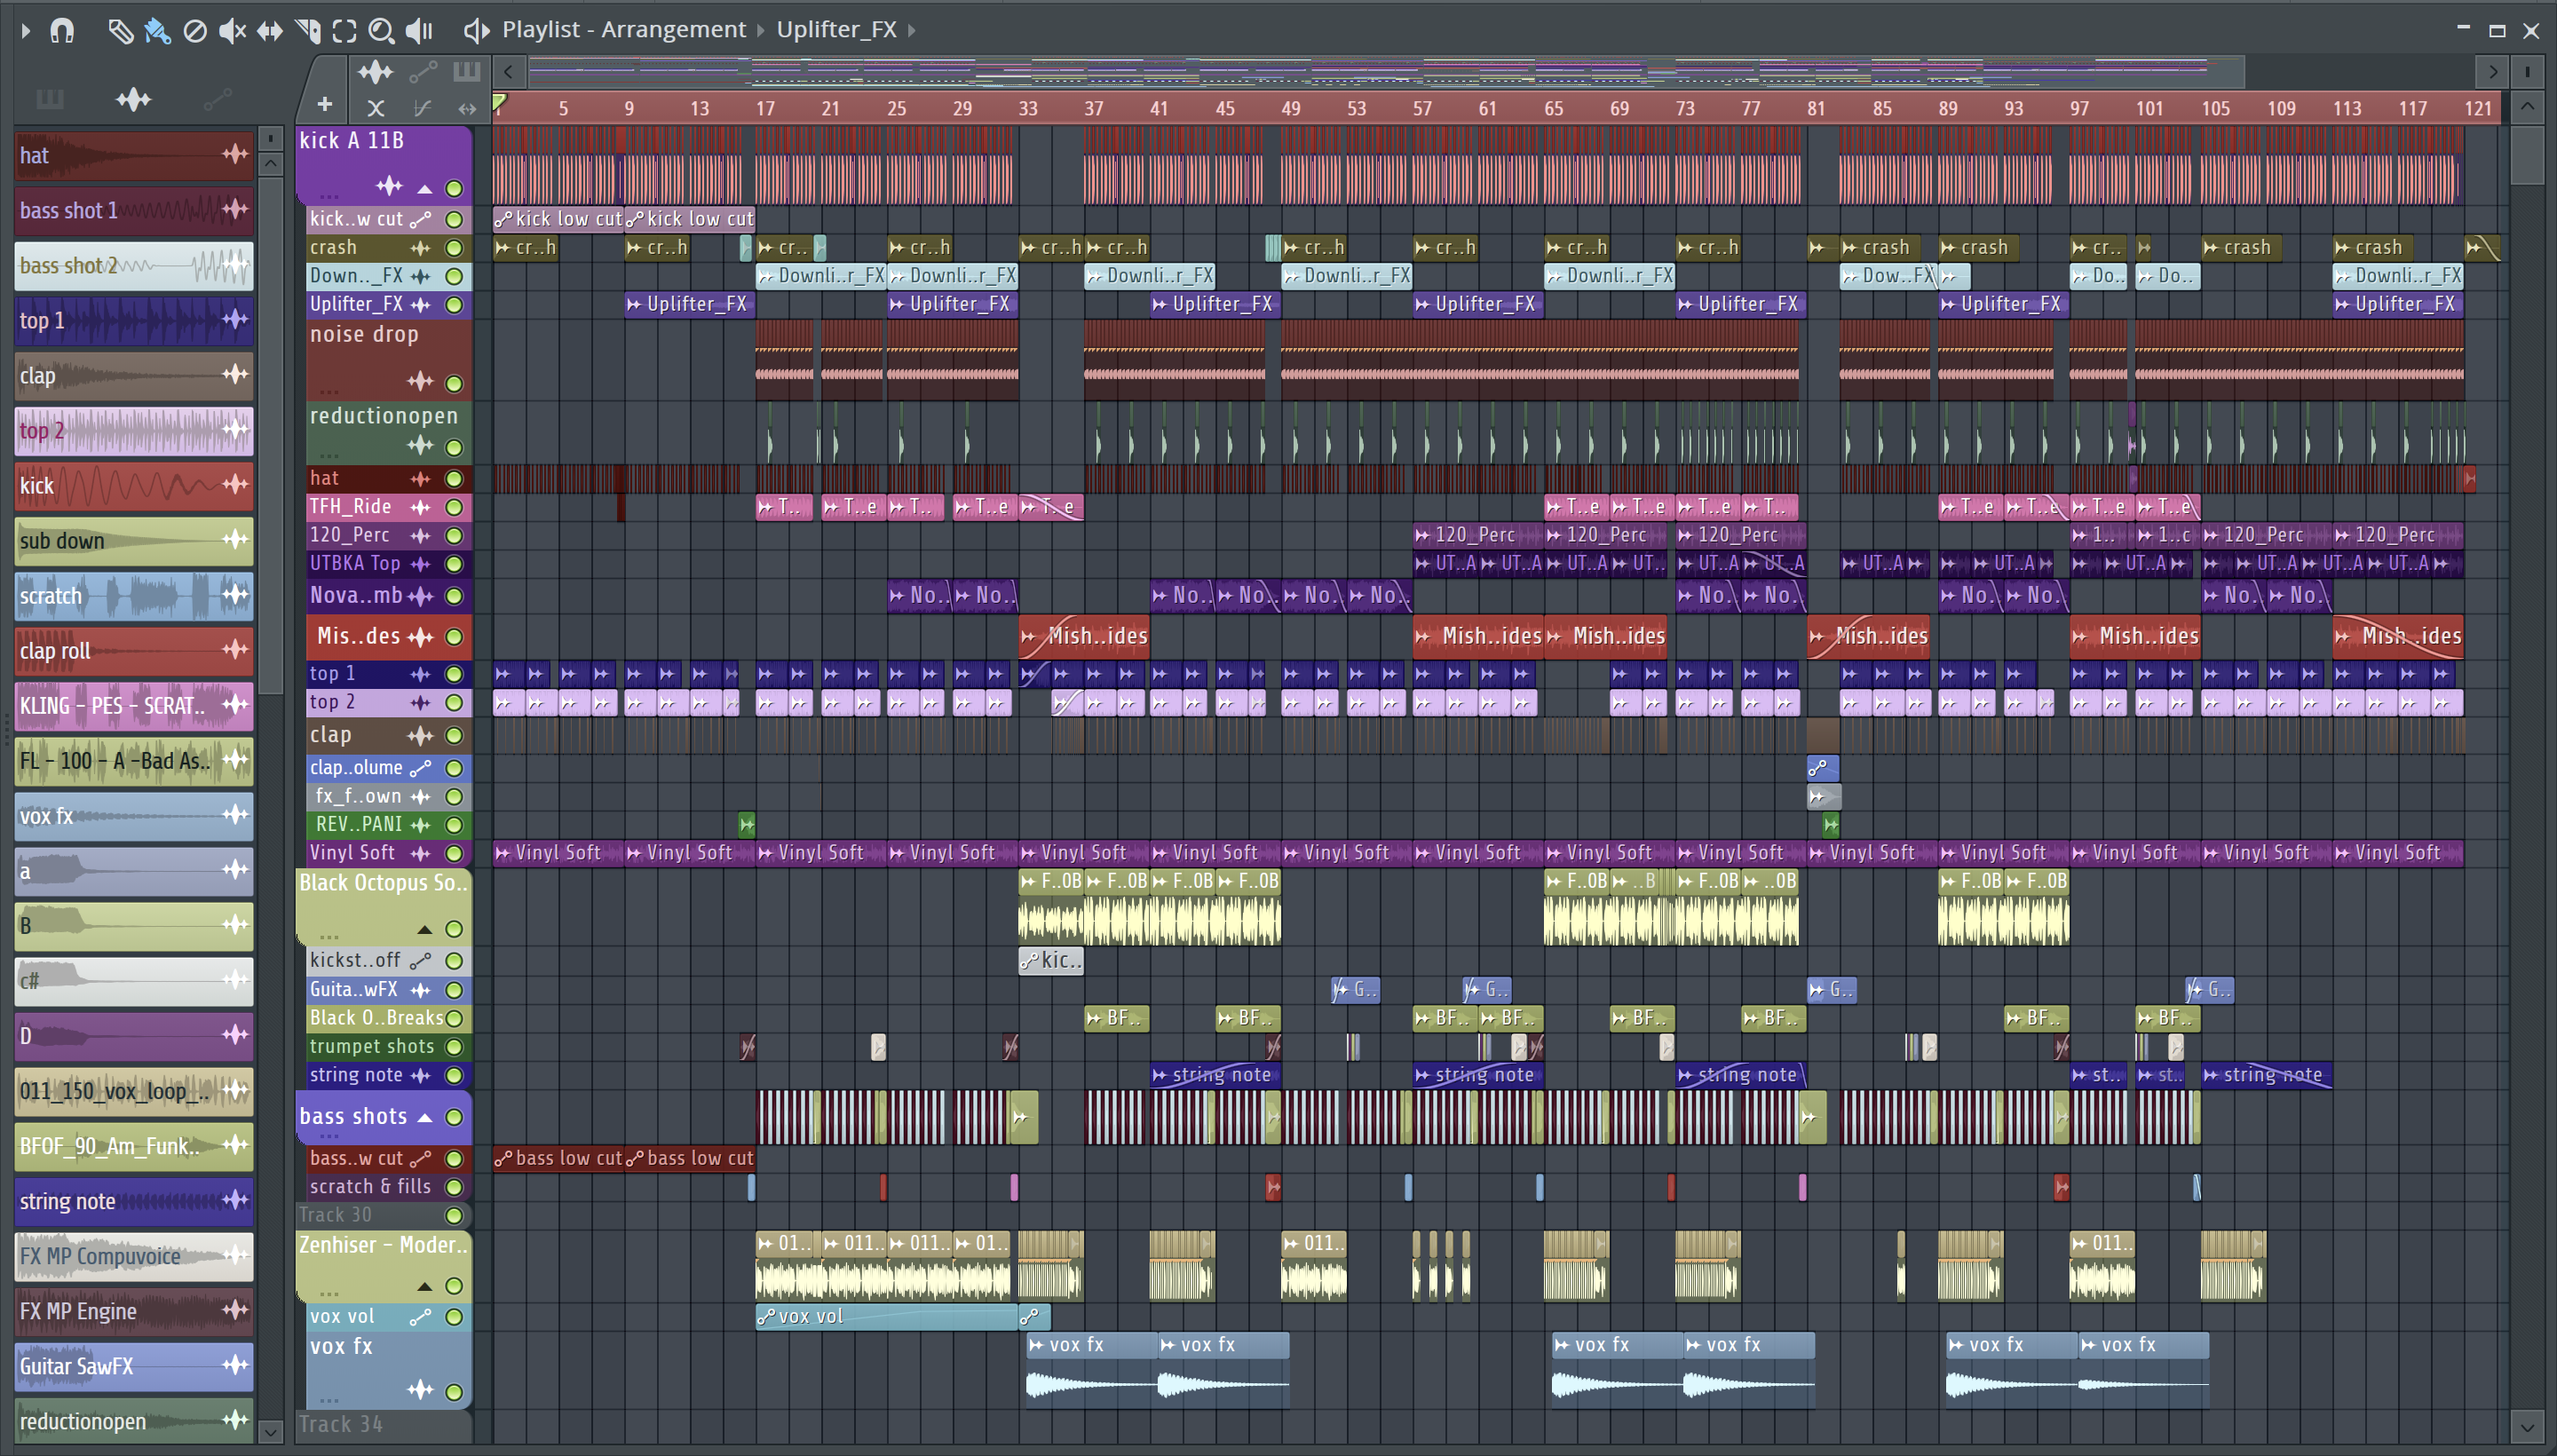Toggle the snap magnet icon
This screenshot has width=2557, height=1456.
(x=62, y=31)
